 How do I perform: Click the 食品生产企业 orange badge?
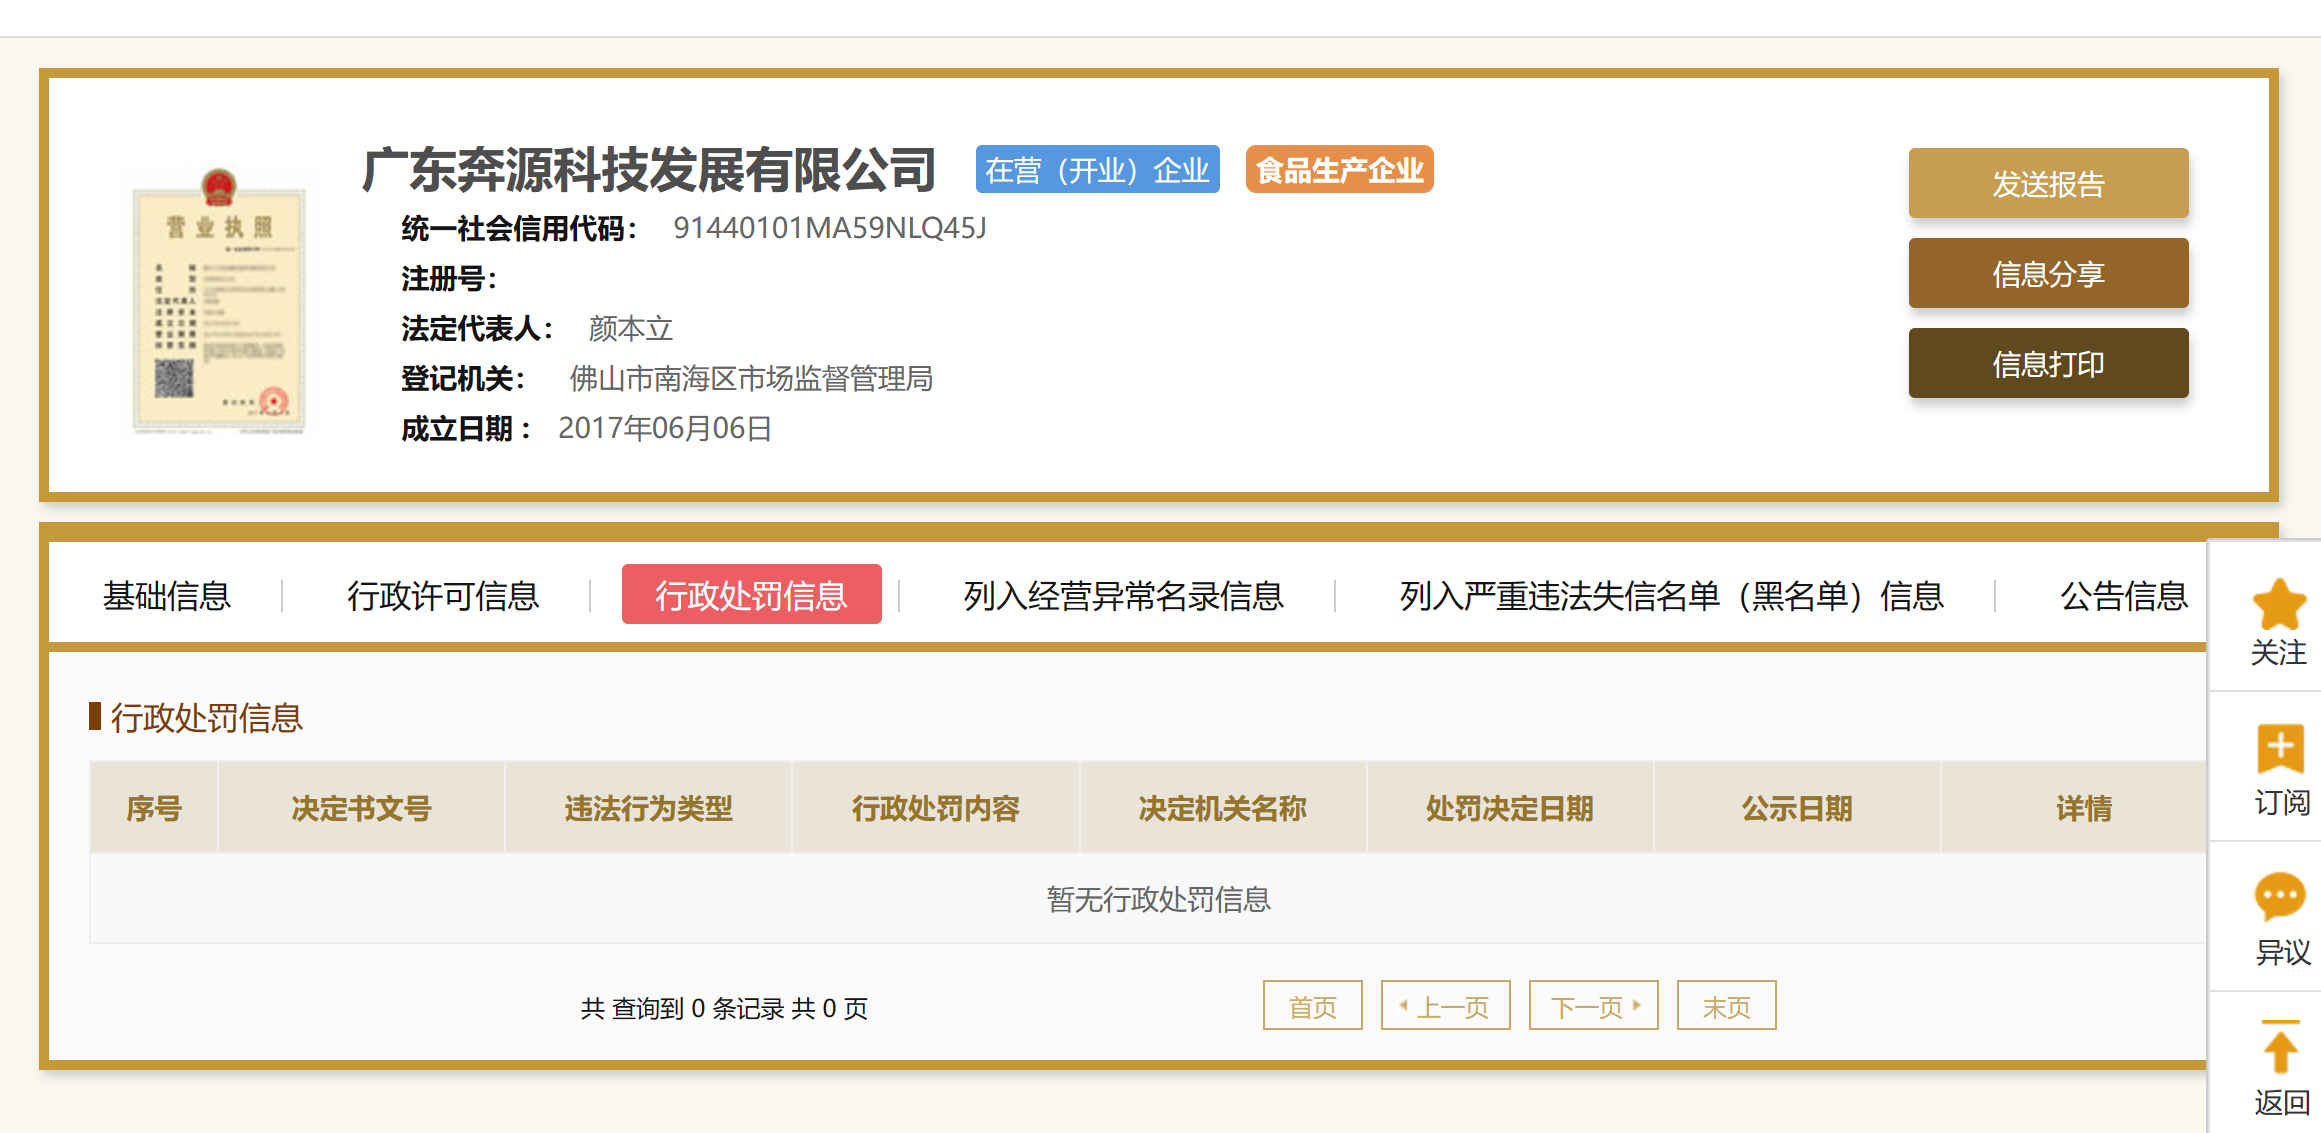click(x=1339, y=170)
